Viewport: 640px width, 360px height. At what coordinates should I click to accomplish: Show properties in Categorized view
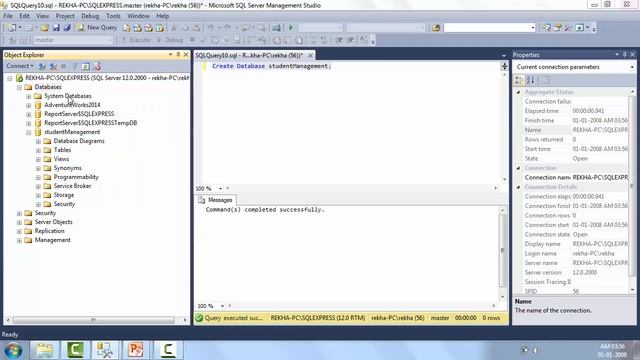(519, 80)
